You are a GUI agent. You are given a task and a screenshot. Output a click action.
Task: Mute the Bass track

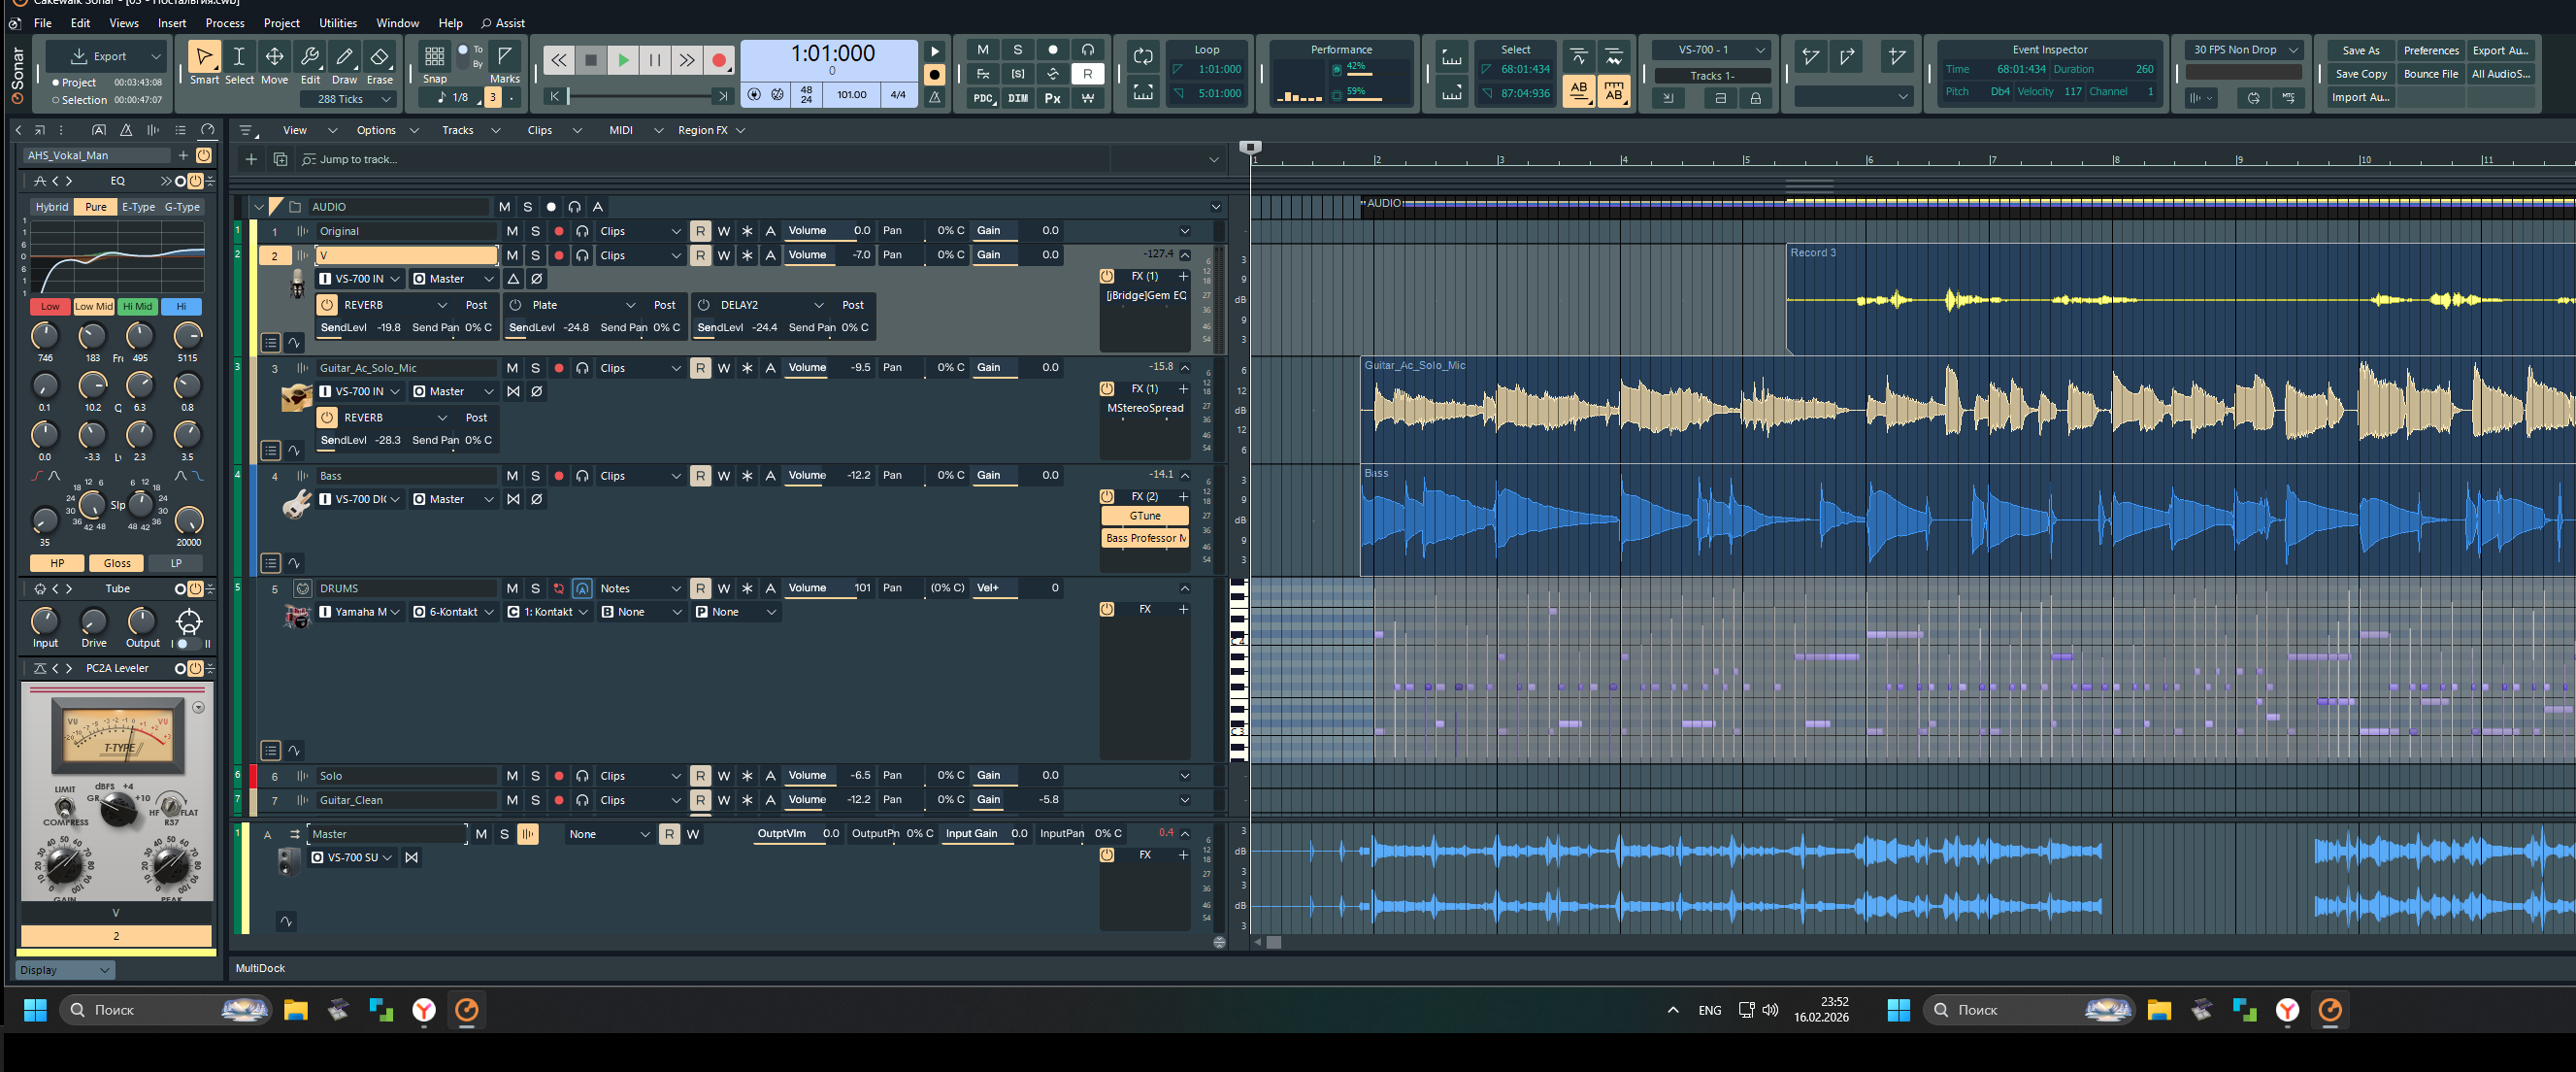point(512,476)
